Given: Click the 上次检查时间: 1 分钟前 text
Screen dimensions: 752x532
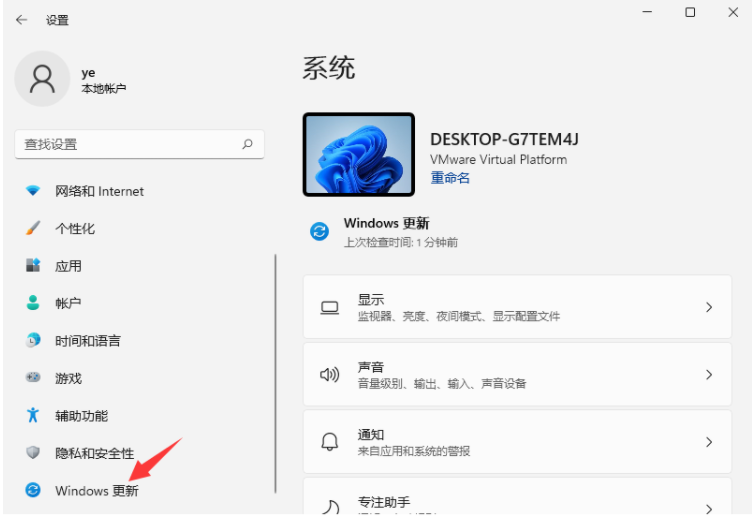Looking at the screenshot, I should [400, 242].
